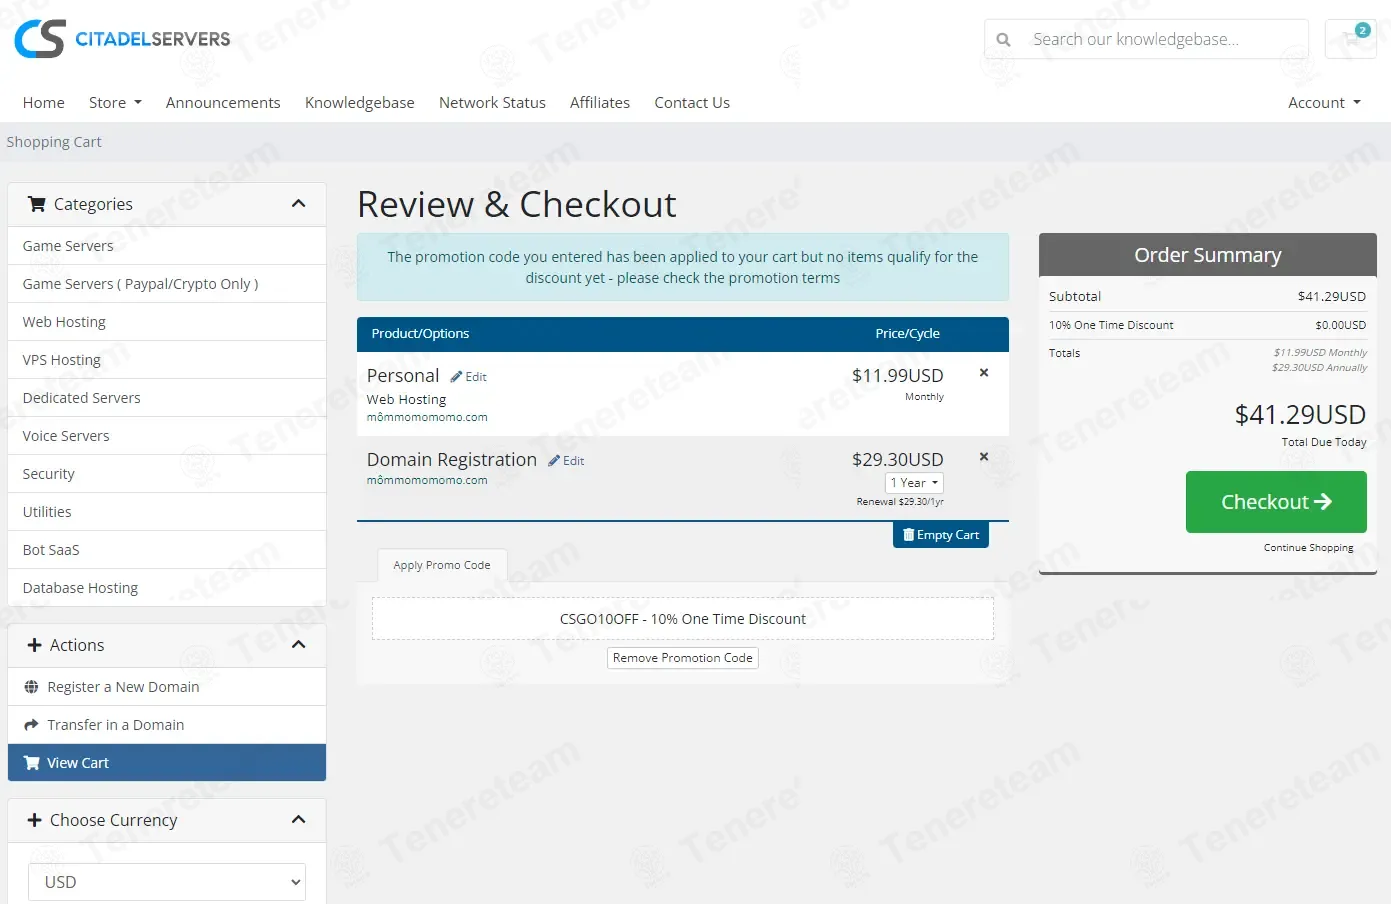Viewport: 1391px width, 904px height.
Task: Click the pencil Edit icon for Domain Registration
Action: [554, 461]
